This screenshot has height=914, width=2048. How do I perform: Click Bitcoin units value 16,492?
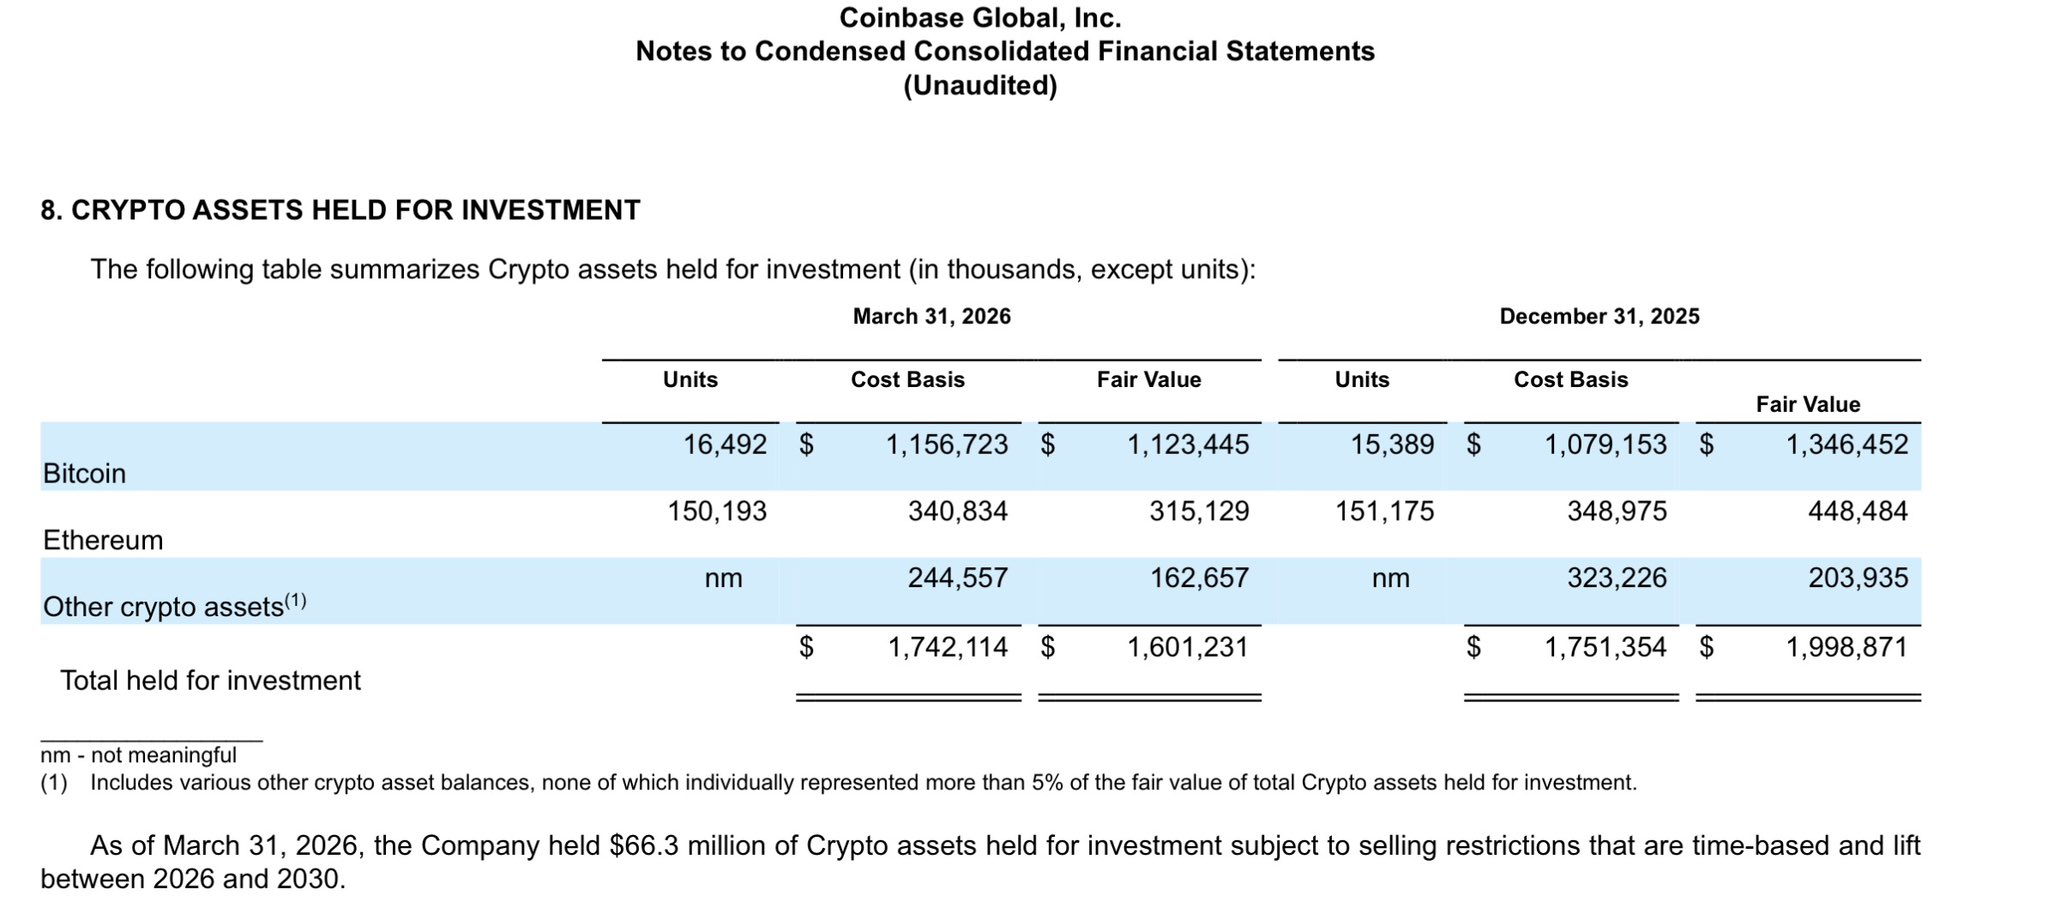coord(725,445)
